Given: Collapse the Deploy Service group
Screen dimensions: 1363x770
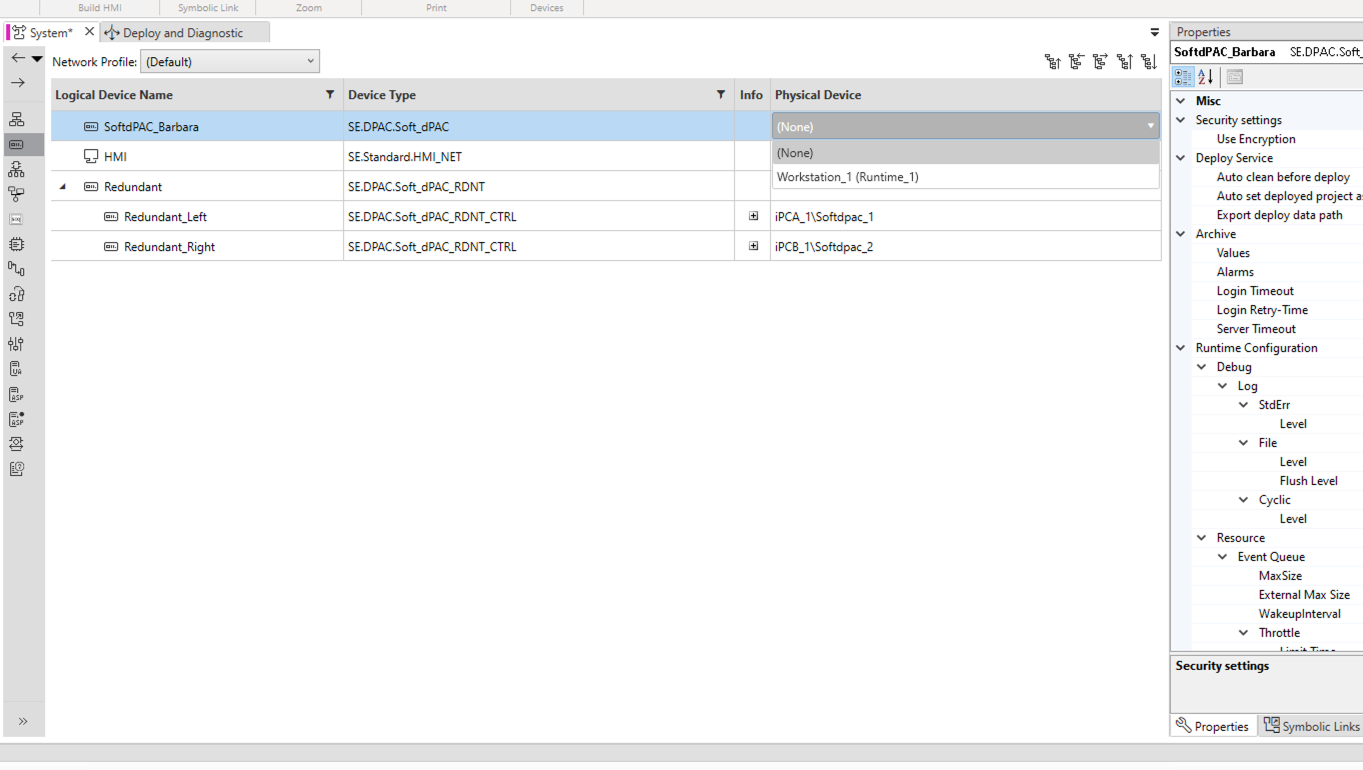Looking at the screenshot, I should click(1181, 158).
